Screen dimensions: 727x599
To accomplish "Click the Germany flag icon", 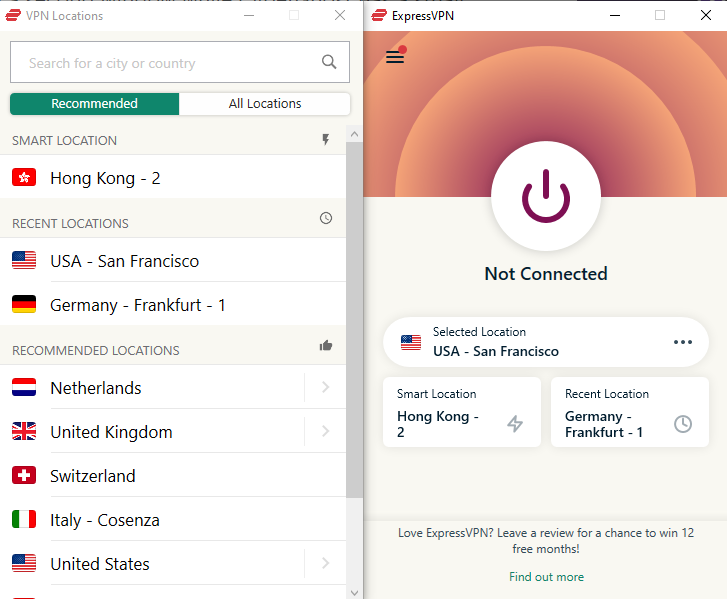I will coord(24,304).
